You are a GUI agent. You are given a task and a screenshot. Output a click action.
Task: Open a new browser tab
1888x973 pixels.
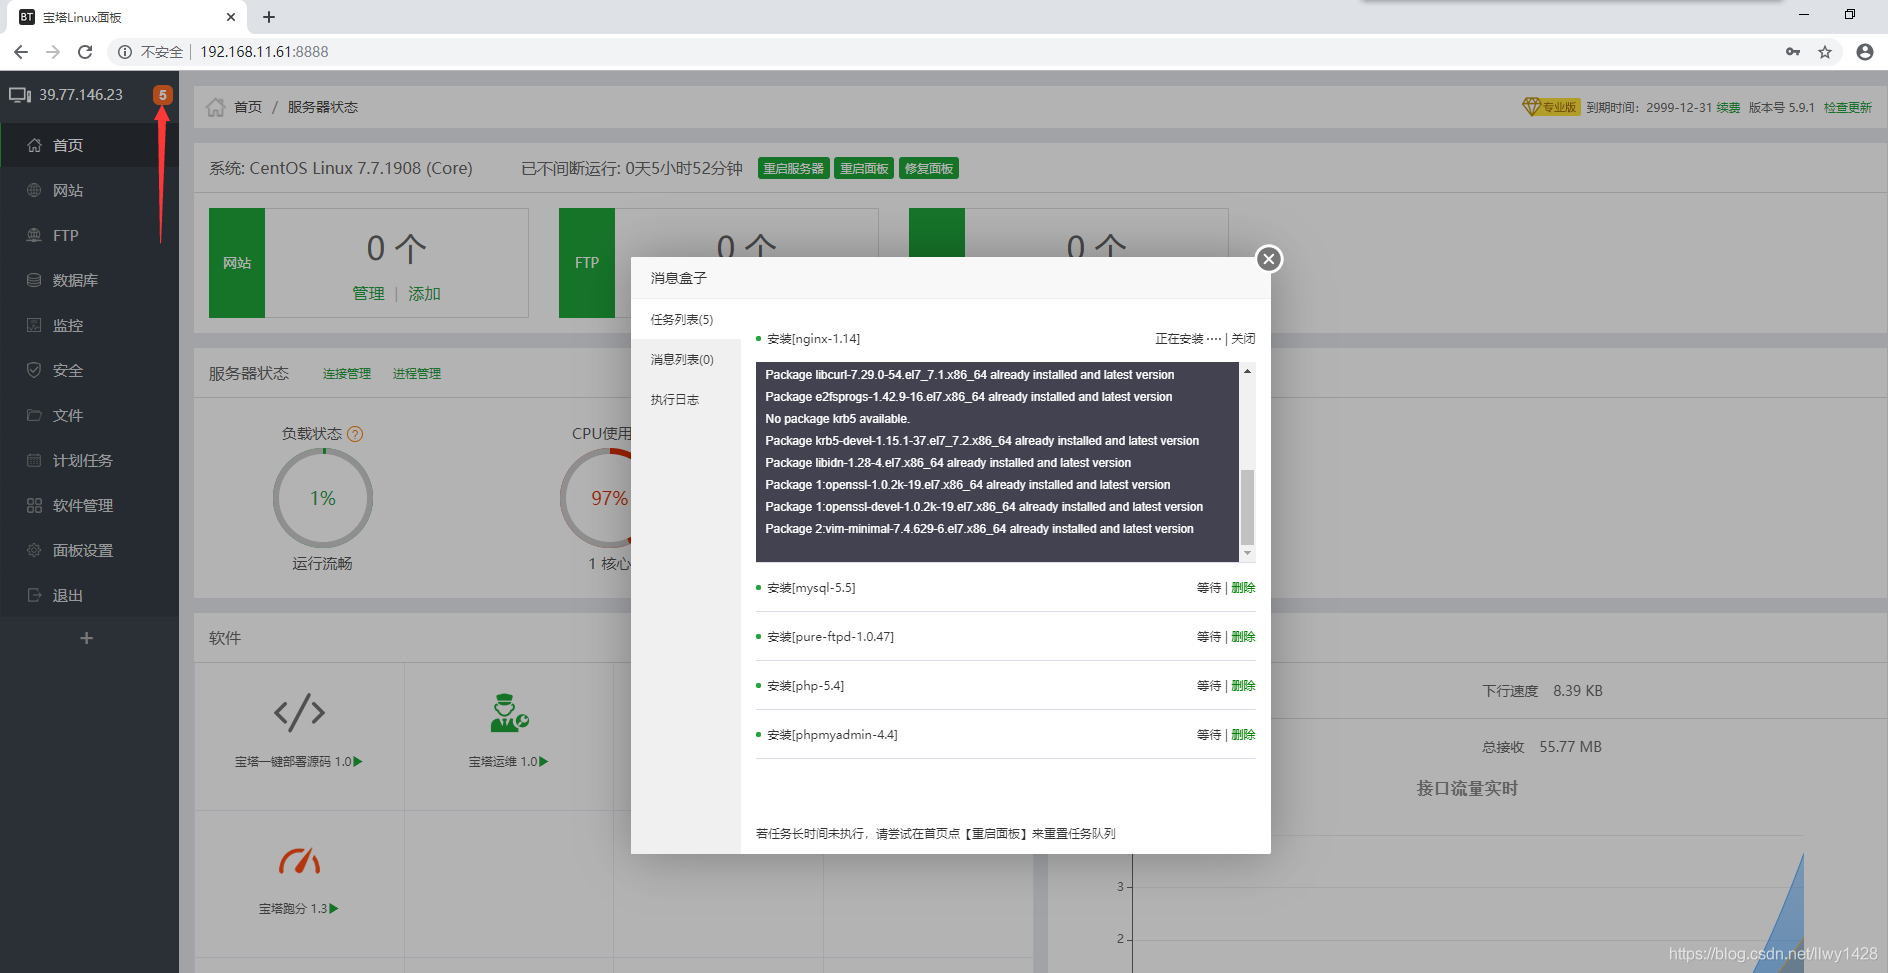click(269, 17)
